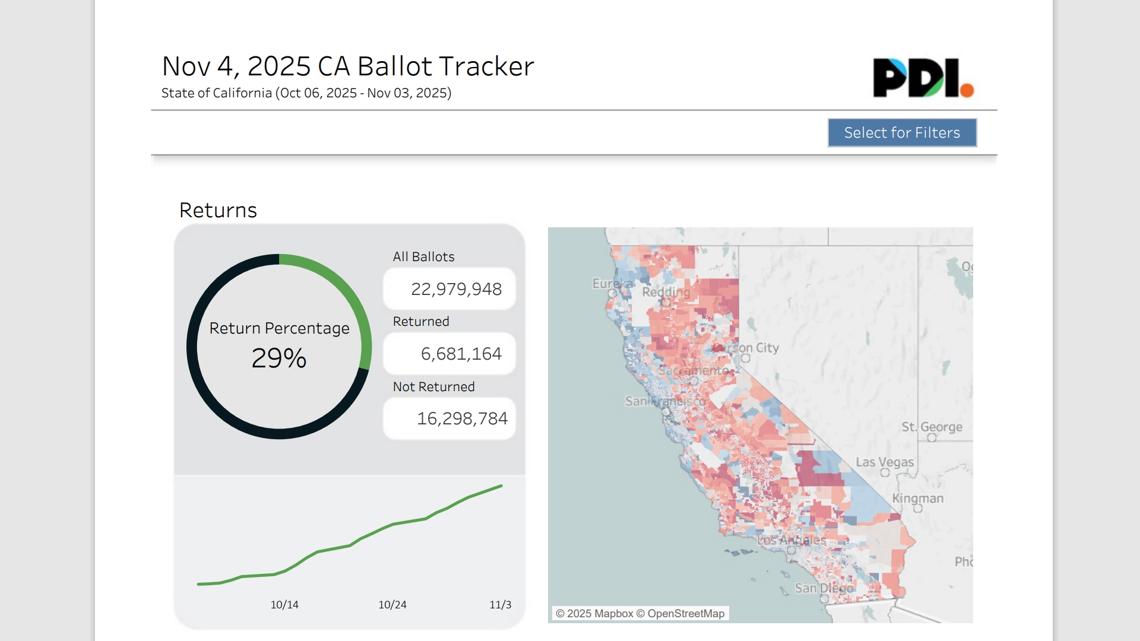1140x641 pixels.
Task: Expand the Returns section header
Action: [x=218, y=210]
